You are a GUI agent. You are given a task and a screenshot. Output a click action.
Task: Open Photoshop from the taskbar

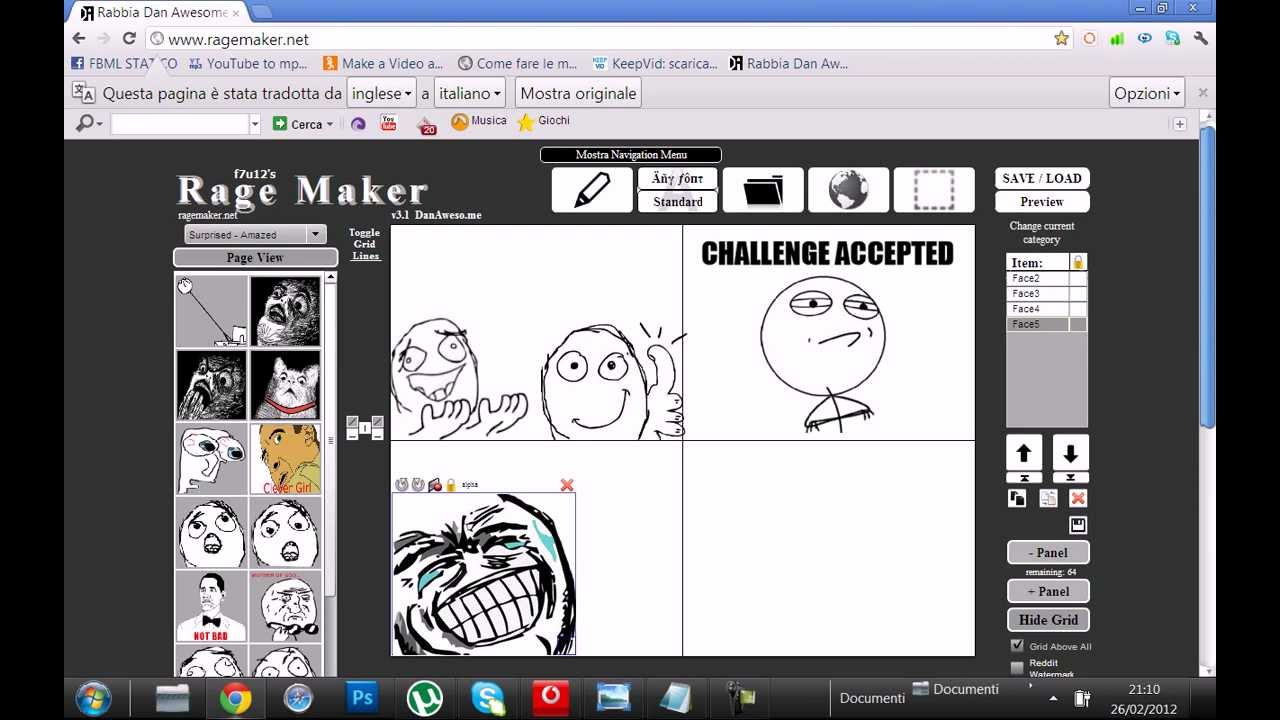[x=362, y=698]
